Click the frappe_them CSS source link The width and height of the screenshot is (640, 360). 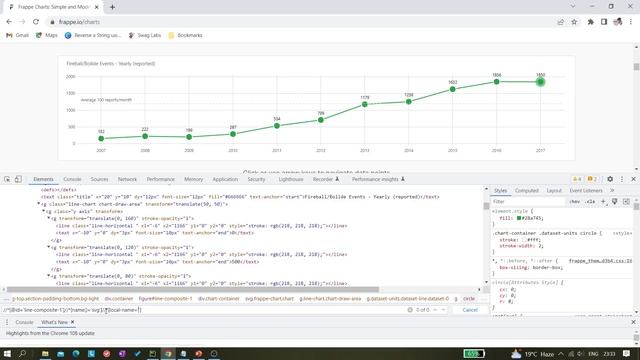click(x=600, y=260)
